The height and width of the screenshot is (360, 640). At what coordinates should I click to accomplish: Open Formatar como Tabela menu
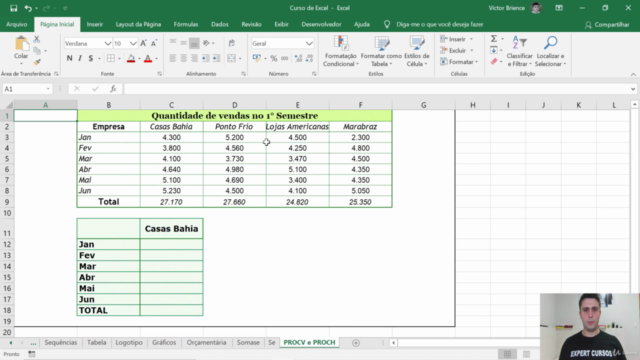coord(381,51)
